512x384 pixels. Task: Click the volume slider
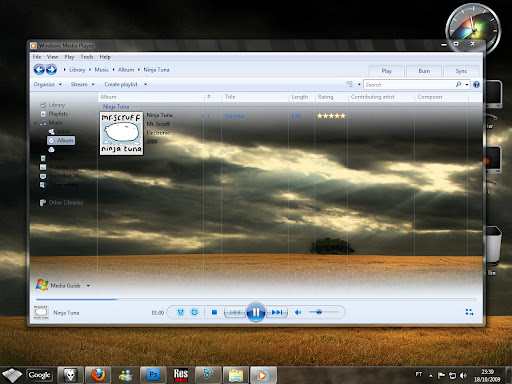(x=323, y=312)
